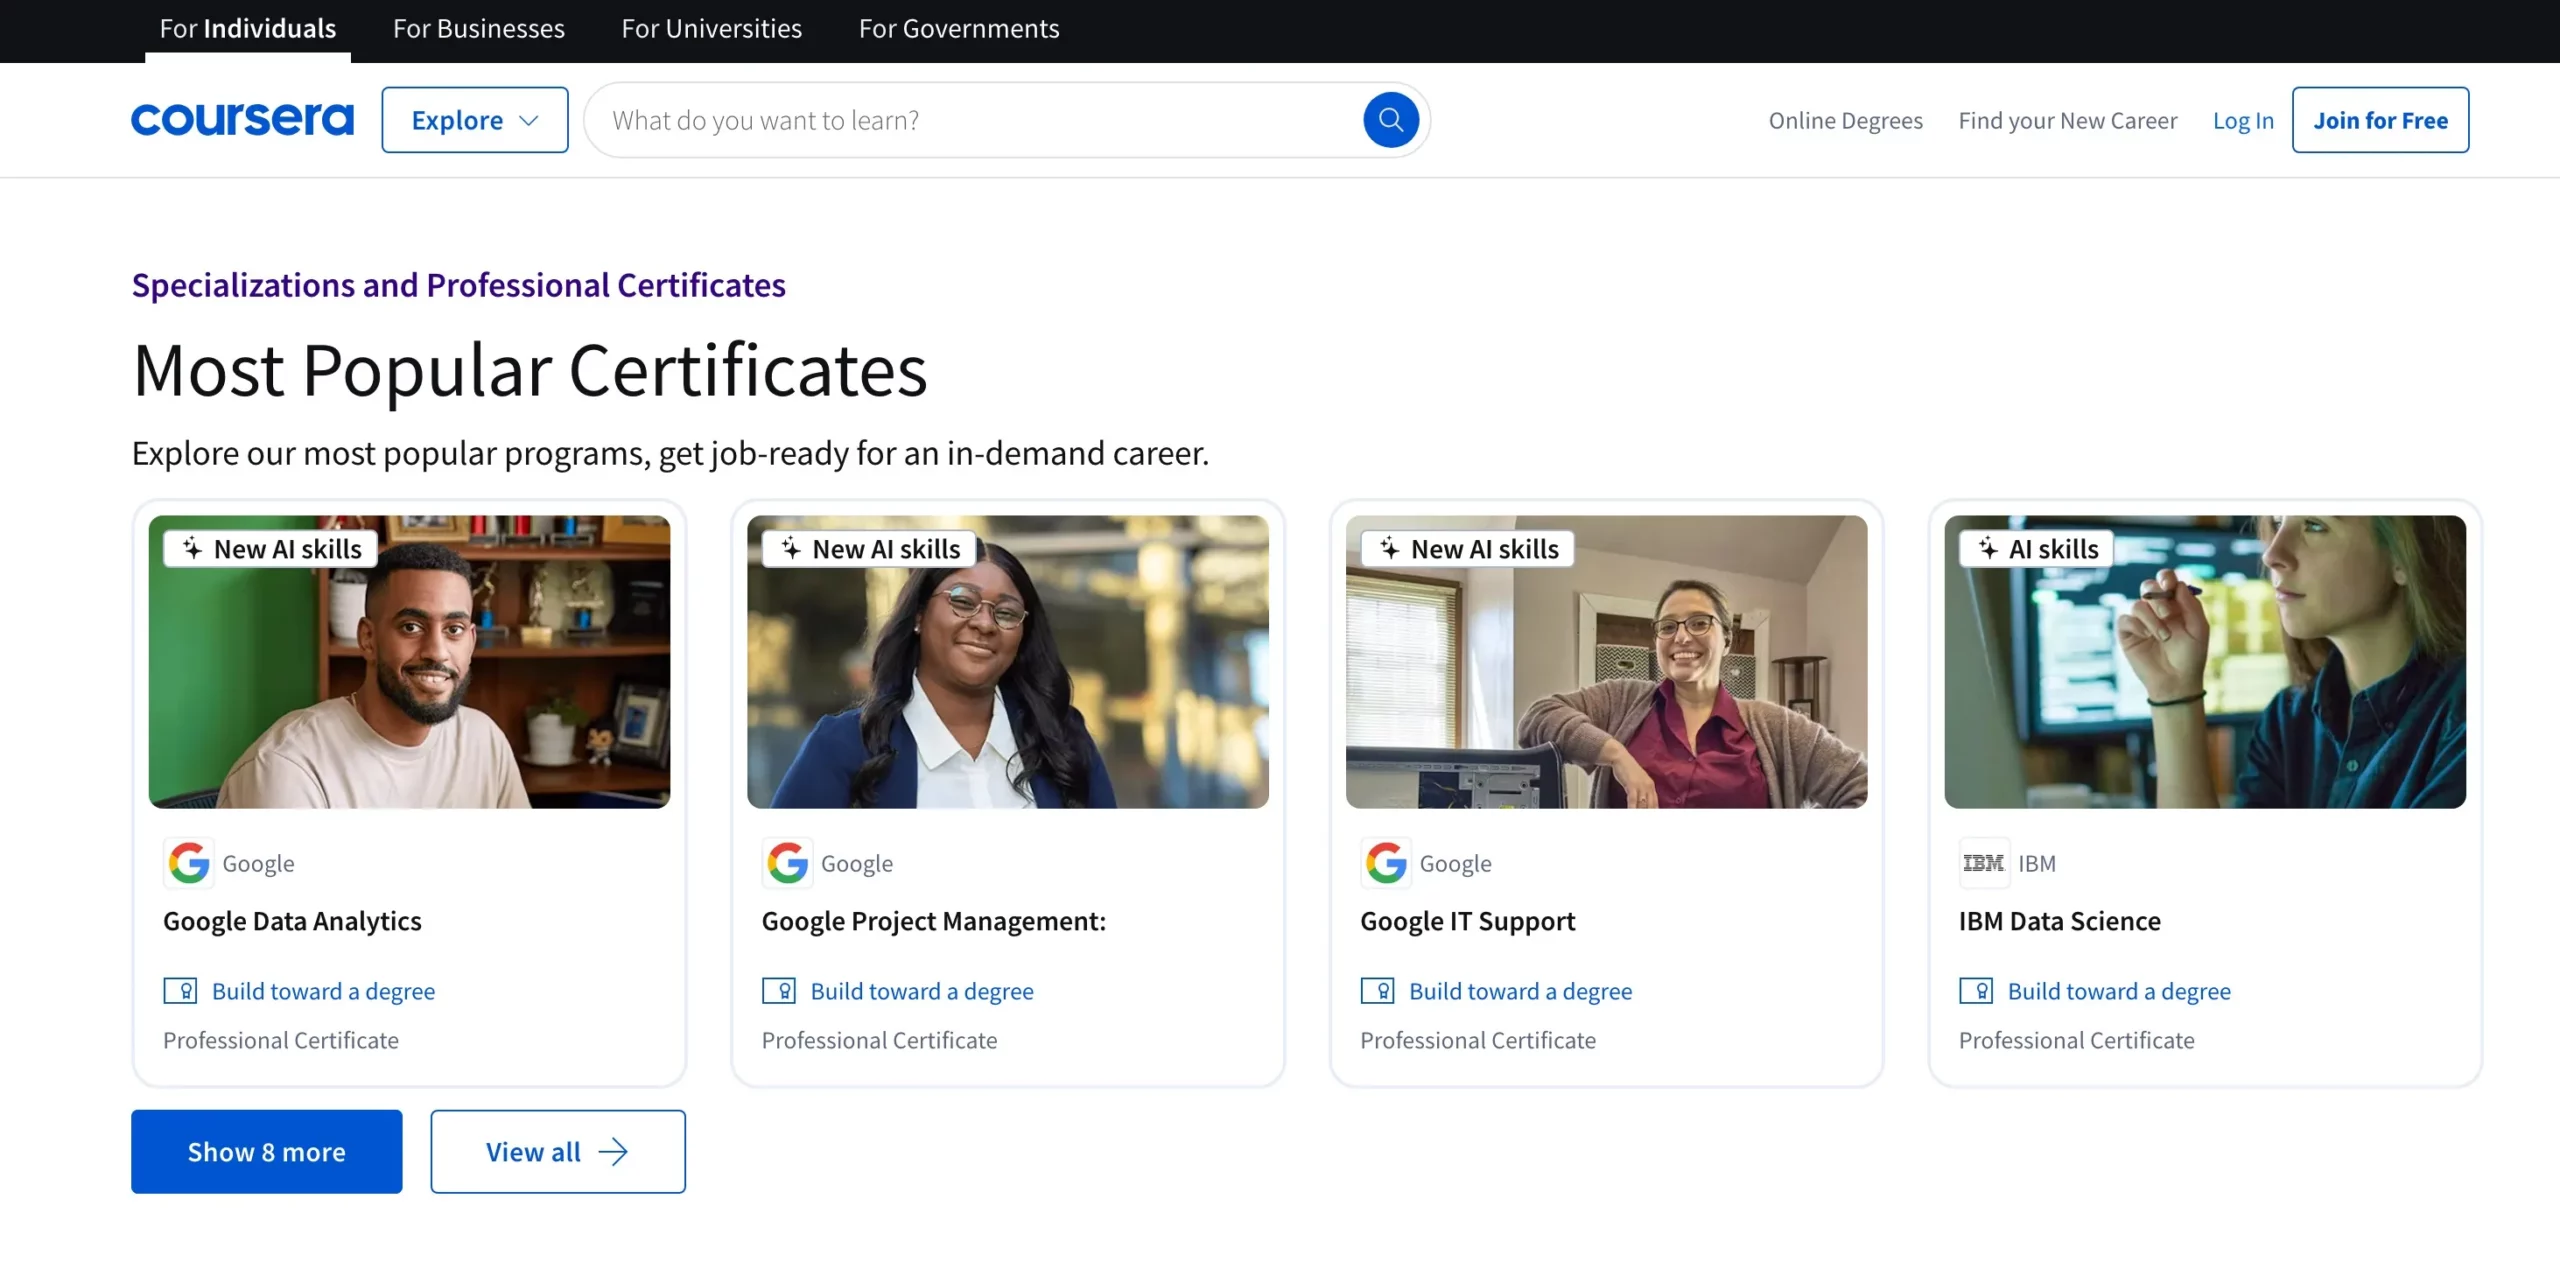The image size is (2560, 1283).
Task: Click Google logo on Data Analytics card
Action: point(188,862)
